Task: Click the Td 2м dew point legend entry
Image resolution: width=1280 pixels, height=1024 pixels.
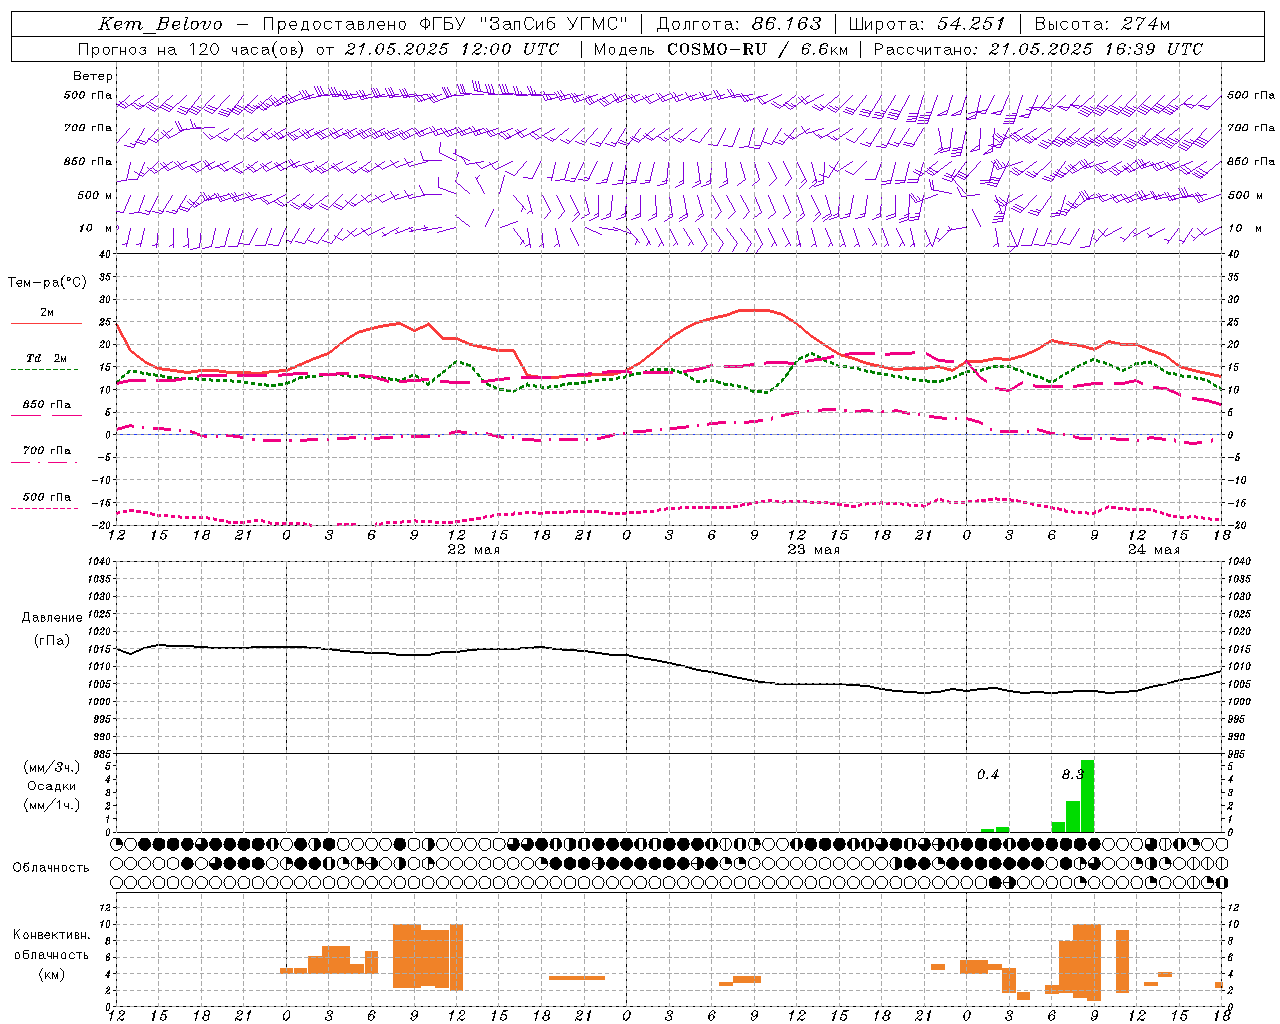Action: 46,358
